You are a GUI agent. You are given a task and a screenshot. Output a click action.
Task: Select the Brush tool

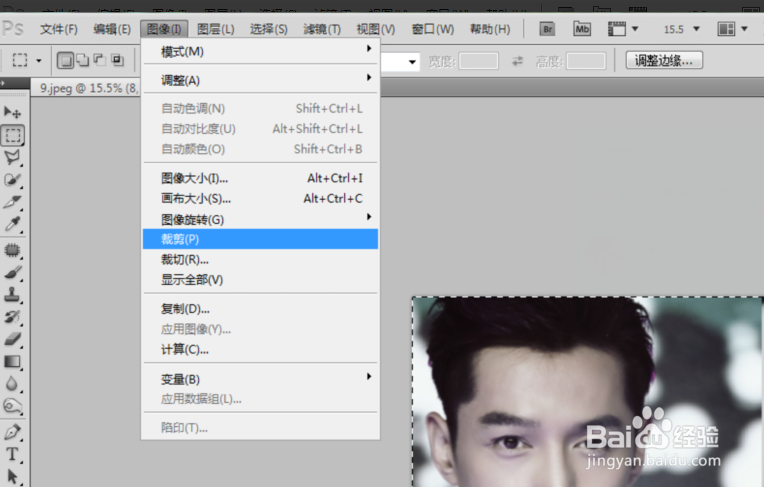[12, 273]
